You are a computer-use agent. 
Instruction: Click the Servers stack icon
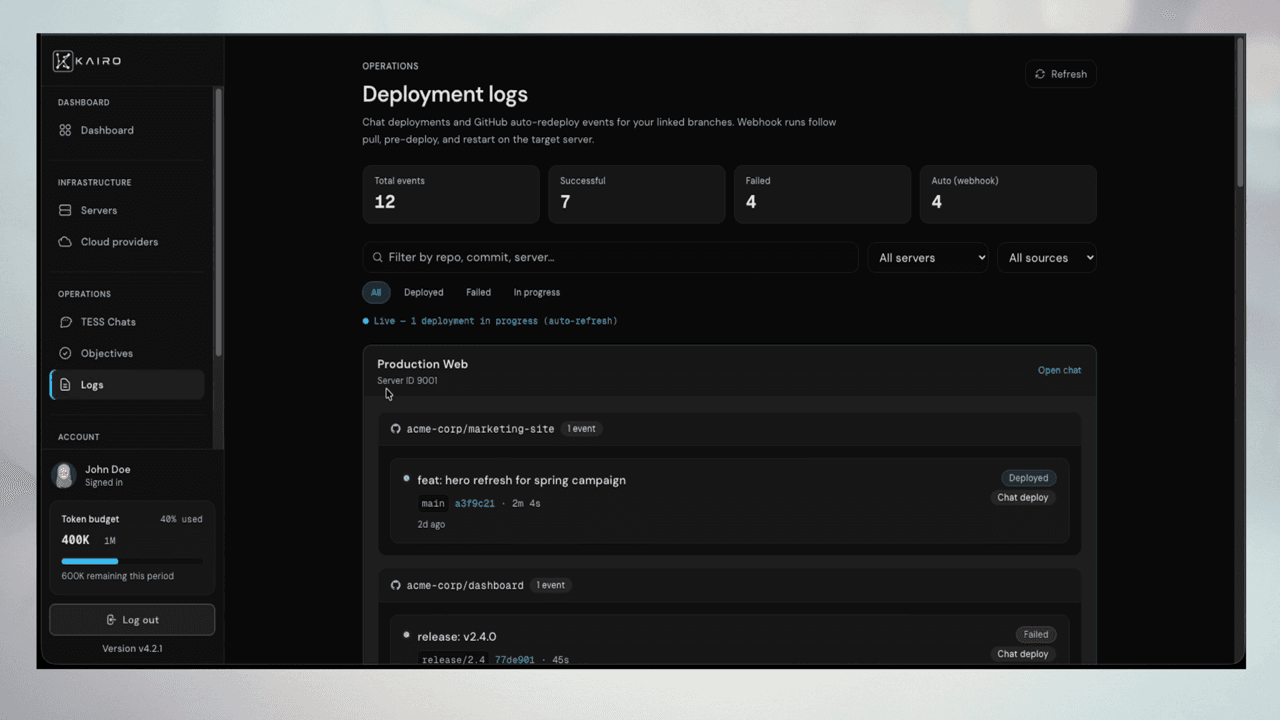tap(65, 210)
